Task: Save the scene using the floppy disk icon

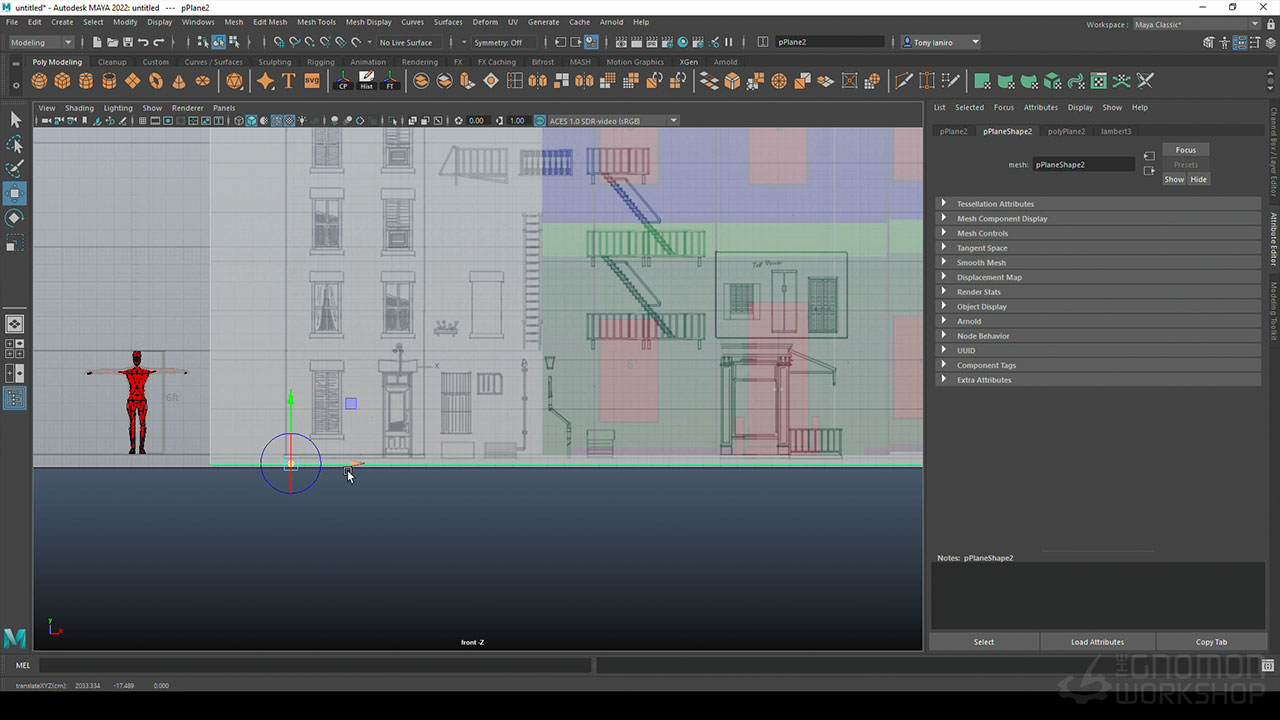Action: [127, 42]
